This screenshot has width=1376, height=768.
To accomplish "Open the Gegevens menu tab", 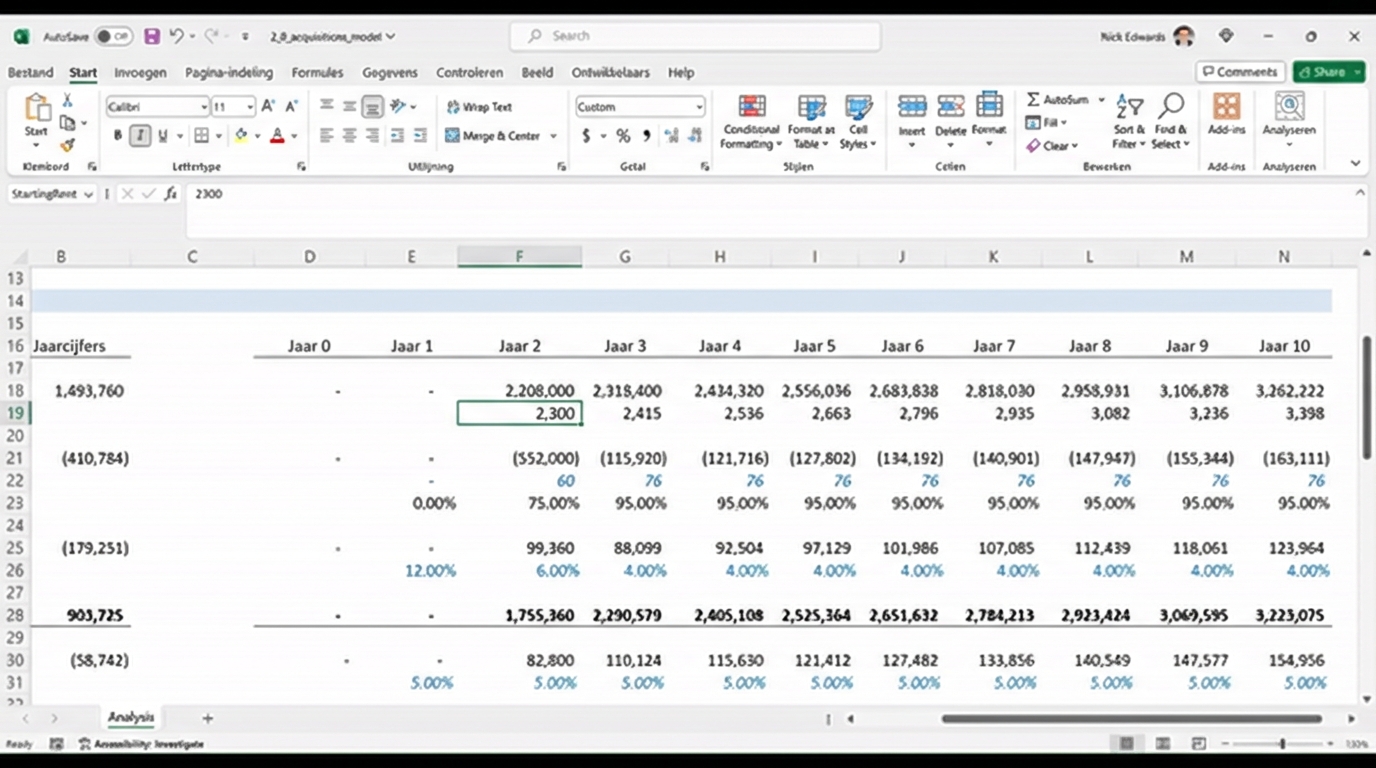I will (x=390, y=72).
